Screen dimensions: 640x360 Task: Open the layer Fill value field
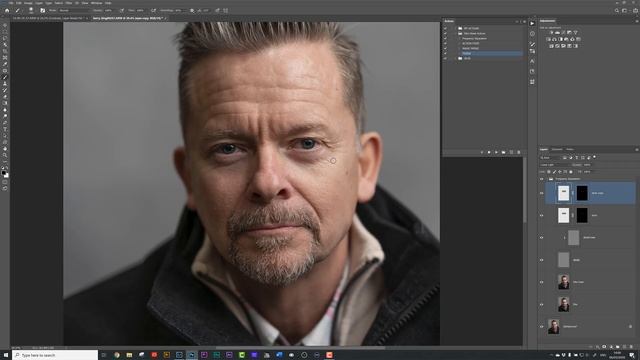tap(587, 172)
